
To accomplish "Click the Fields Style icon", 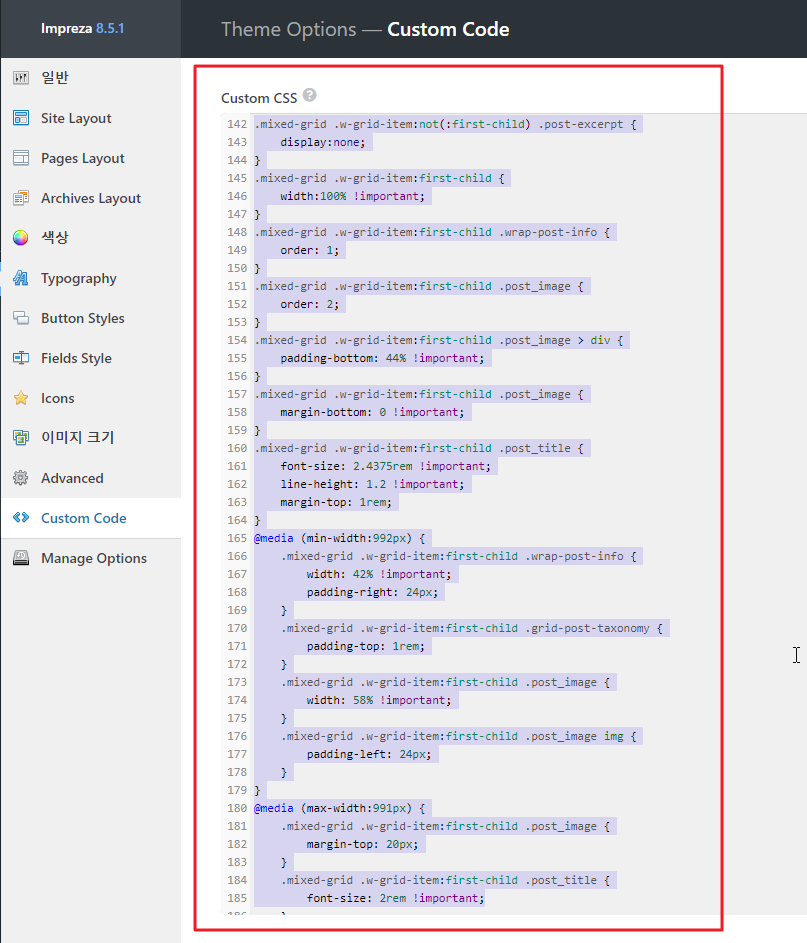I will 21,358.
